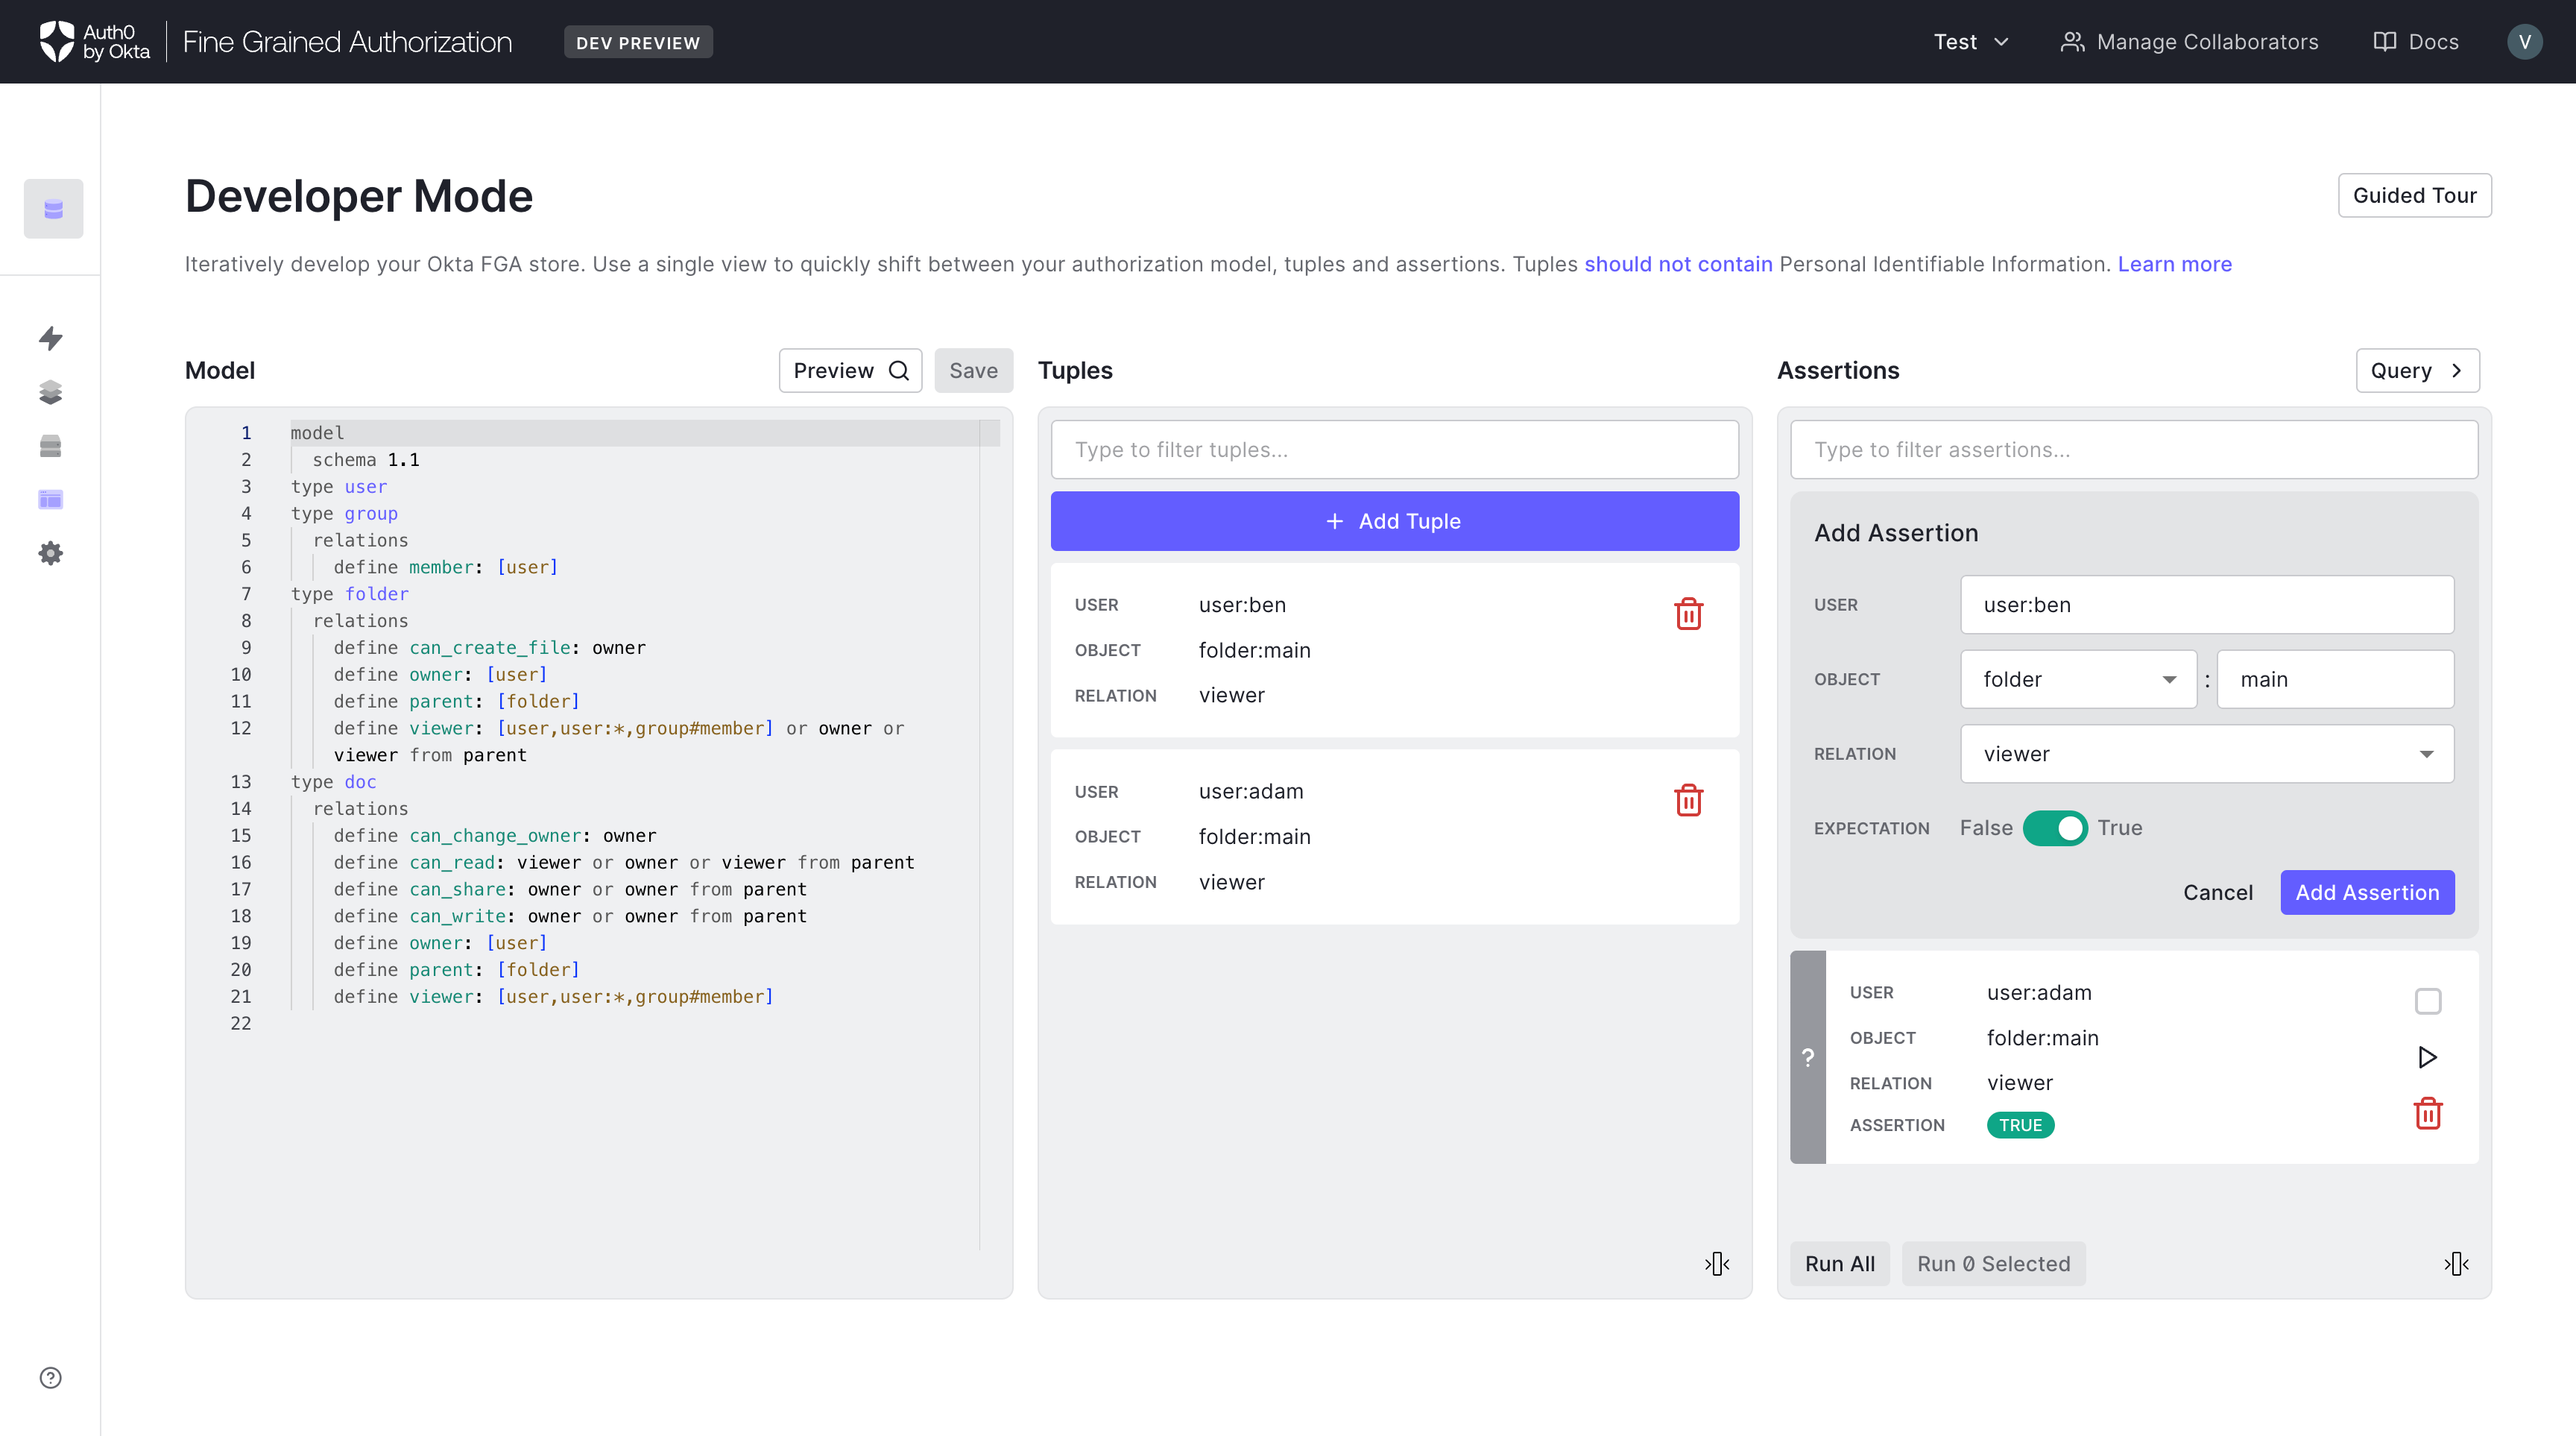Expand the Query panel
This screenshot has height=1436, width=2576.
[2417, 370]
